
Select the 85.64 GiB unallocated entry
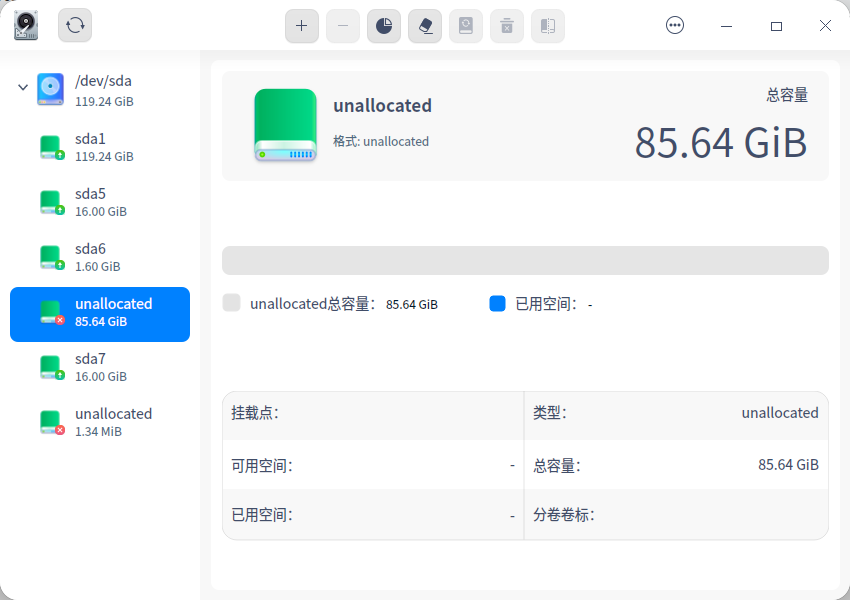tap(100, 313)
